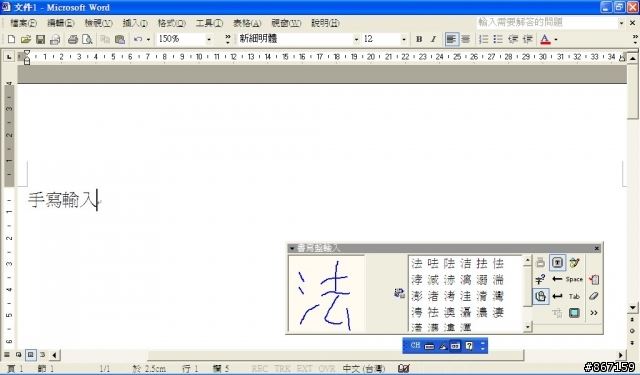The width and height of the screenshot is (640, 375).
Task: Open the 檔案 File menu
Action: (x=23, y=23)
